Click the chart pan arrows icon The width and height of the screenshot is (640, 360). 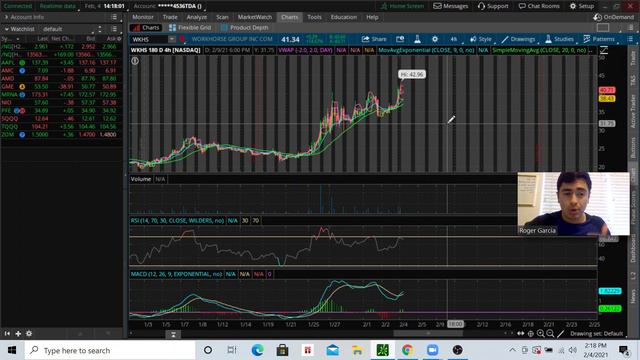tap(520, 333)
